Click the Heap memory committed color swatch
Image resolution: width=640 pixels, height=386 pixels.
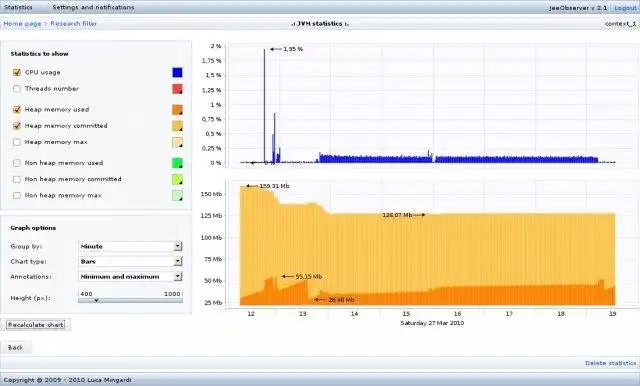[x=177, y=126]
